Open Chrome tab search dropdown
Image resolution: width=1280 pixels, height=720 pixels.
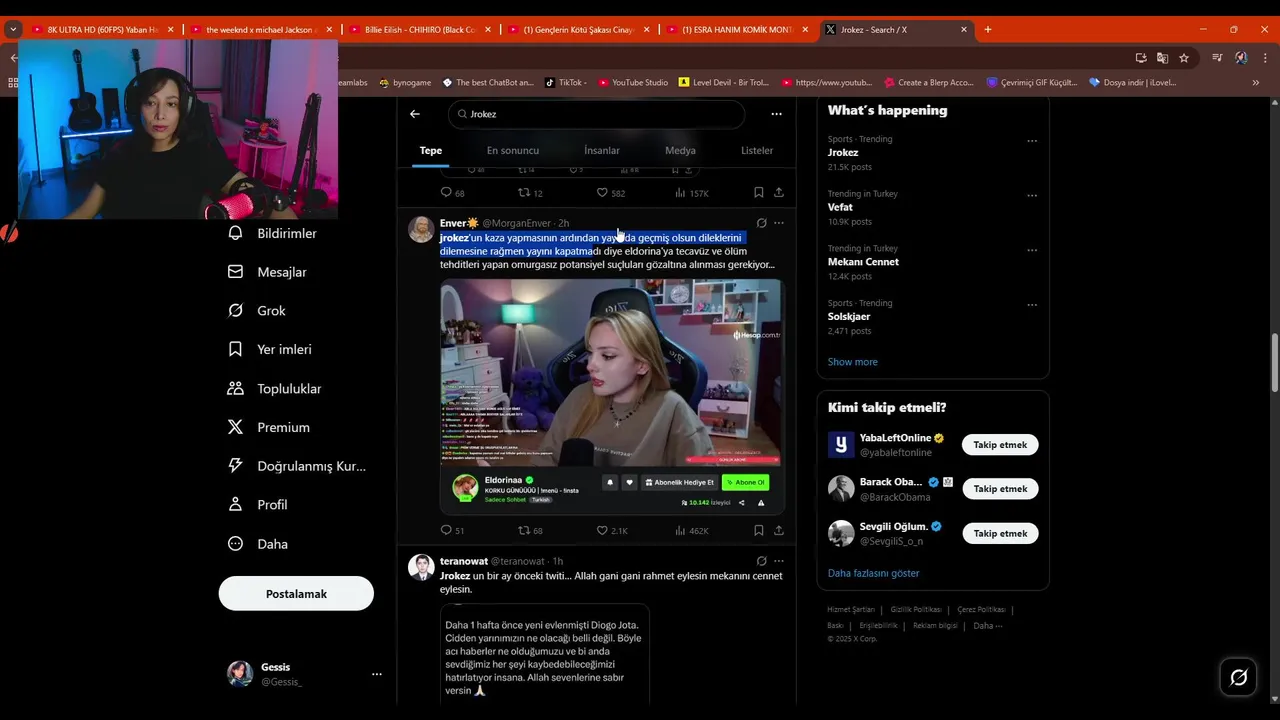click(x=13, y=29)
